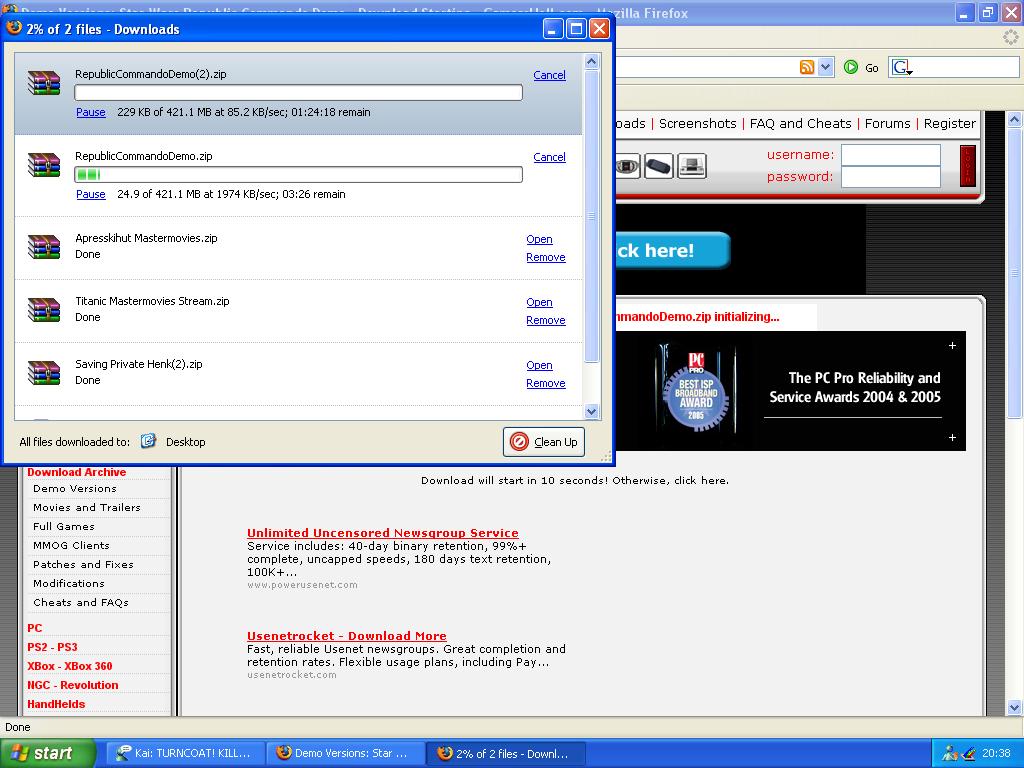Click the Apresskihut Mastermovies.zip archive icon
The height and width of the screenshot is (768, 1024).
click(x=44, y=246)
